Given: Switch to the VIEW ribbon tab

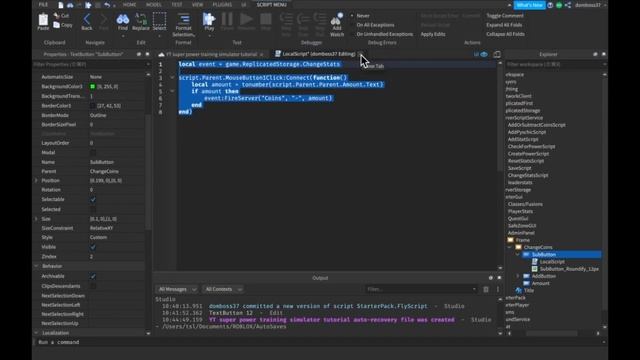Looking at the screenshot, I should pyautogui.click(x=197, y=5).
